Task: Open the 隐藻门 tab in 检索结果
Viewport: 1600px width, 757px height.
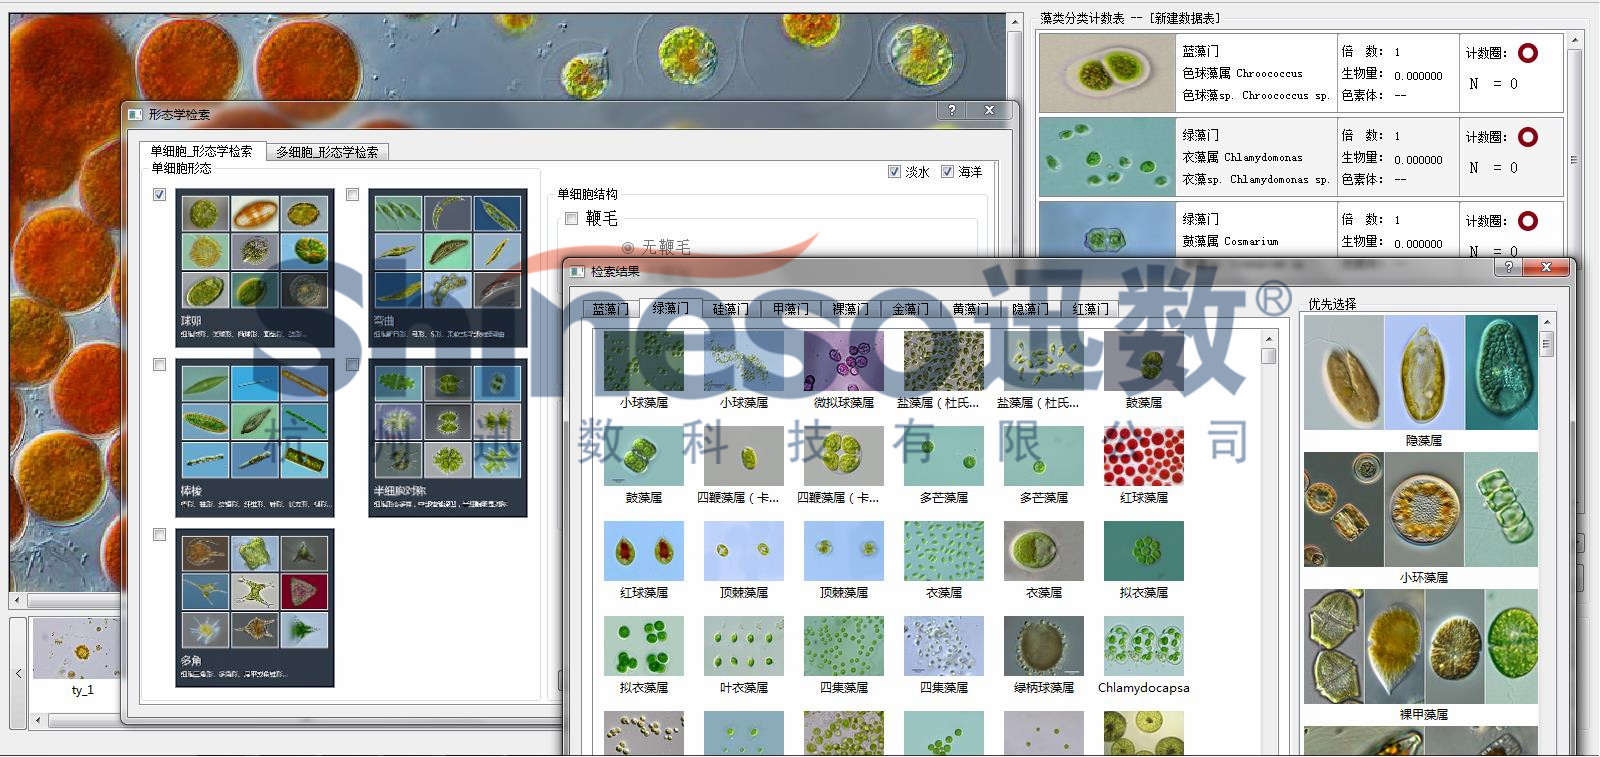Action: (x=1031, y=309)
